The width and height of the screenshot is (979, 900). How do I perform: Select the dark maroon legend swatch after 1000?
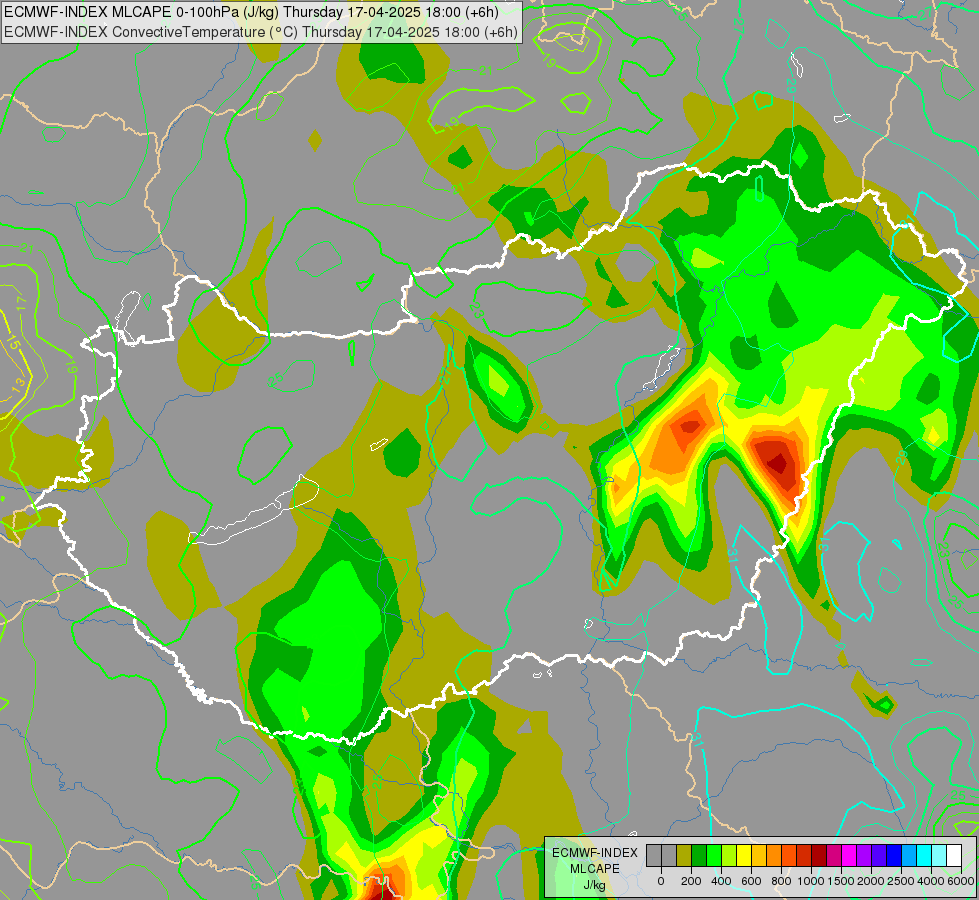[x=820, y=856]
